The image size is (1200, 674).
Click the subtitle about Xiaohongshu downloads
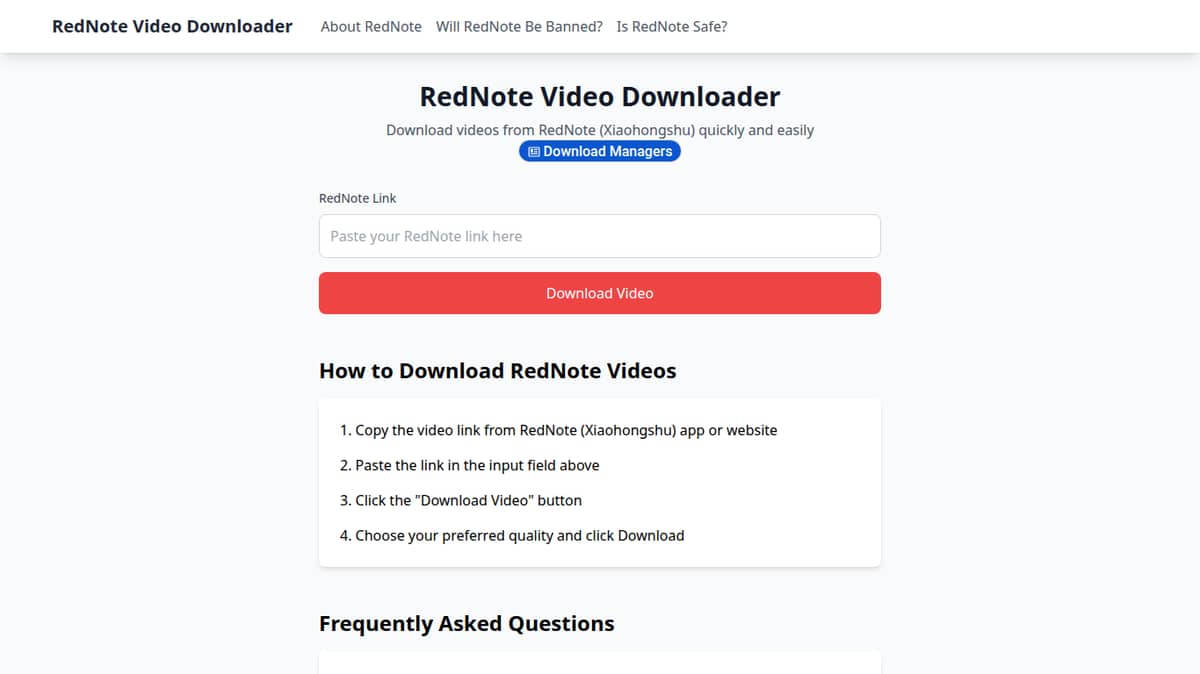[x=600, y=130]
